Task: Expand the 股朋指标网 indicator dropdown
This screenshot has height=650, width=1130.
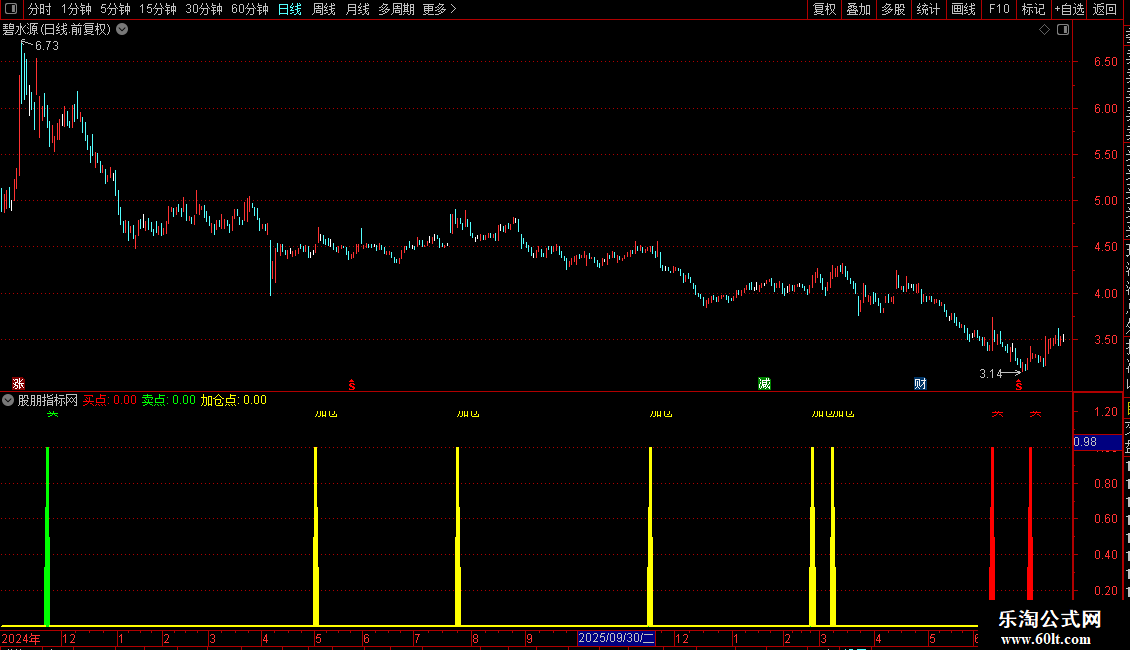Action: click(8, 400)
